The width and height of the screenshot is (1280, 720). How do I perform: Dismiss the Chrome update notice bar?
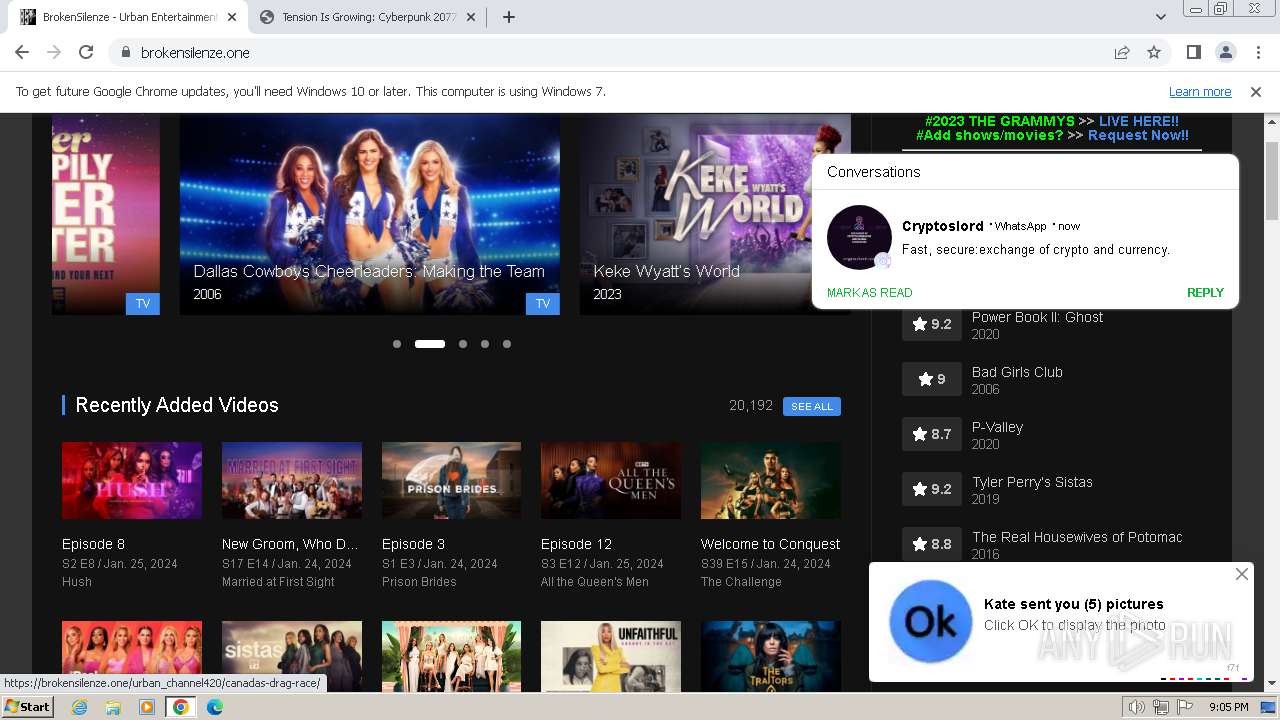pyautogui.click(x=1256, y=91)
